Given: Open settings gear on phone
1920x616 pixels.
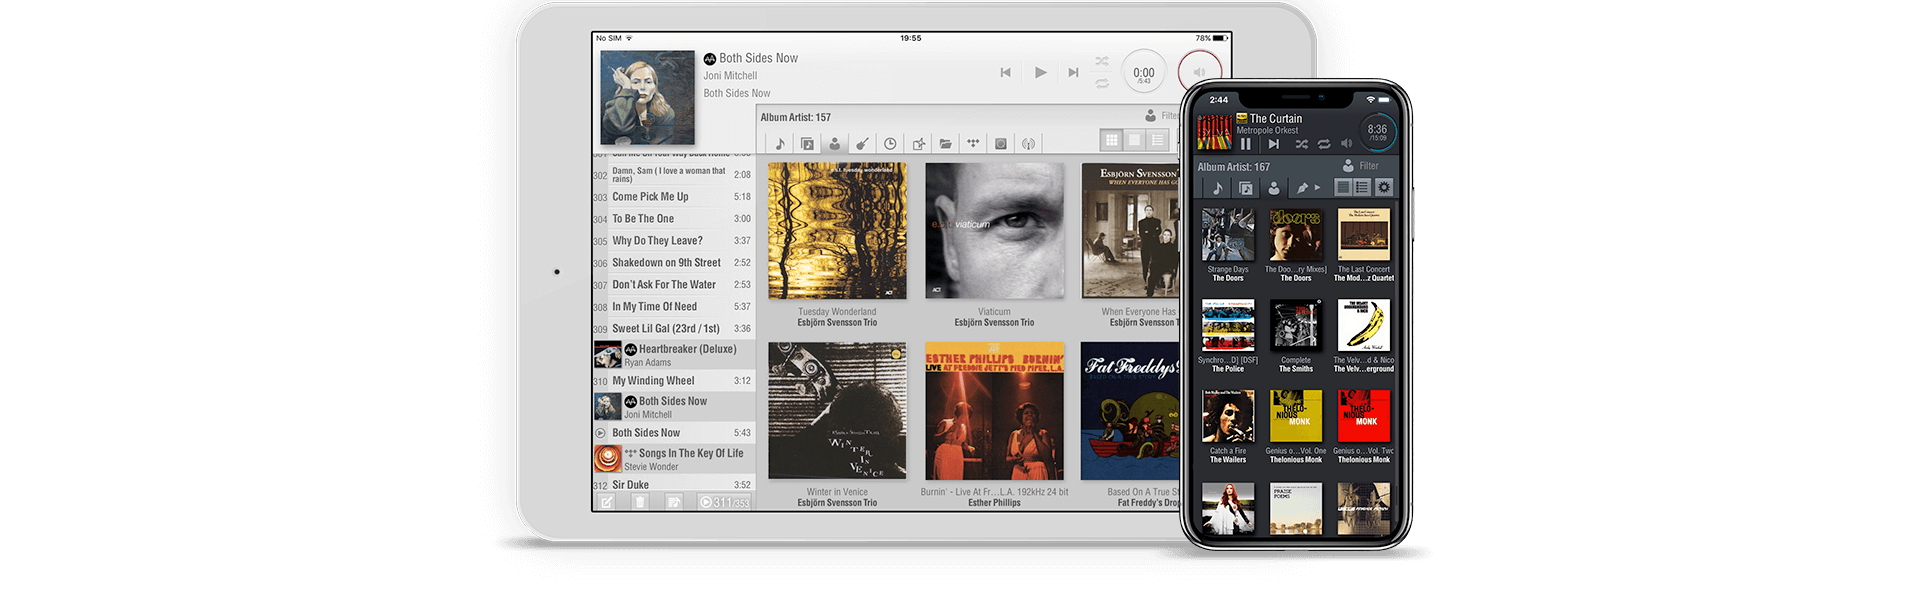Looking at the screenshot, I should (1384, 187).
